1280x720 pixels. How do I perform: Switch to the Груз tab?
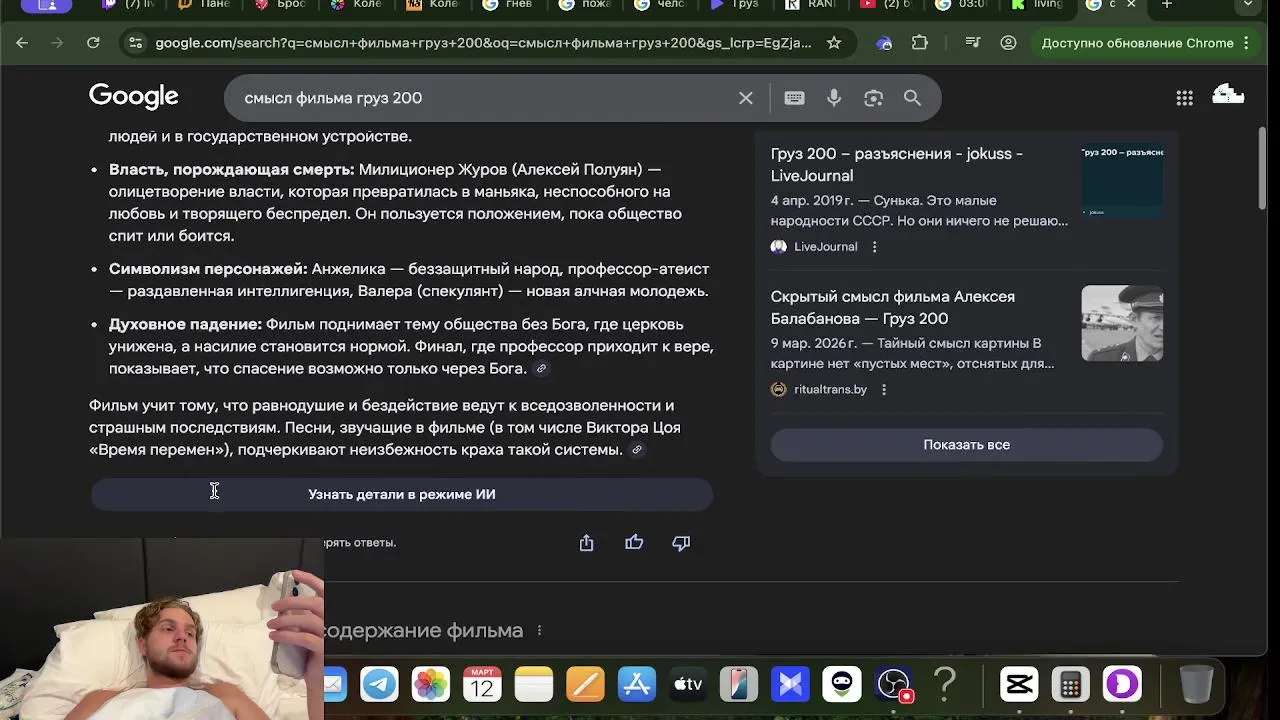pos(738,5)
